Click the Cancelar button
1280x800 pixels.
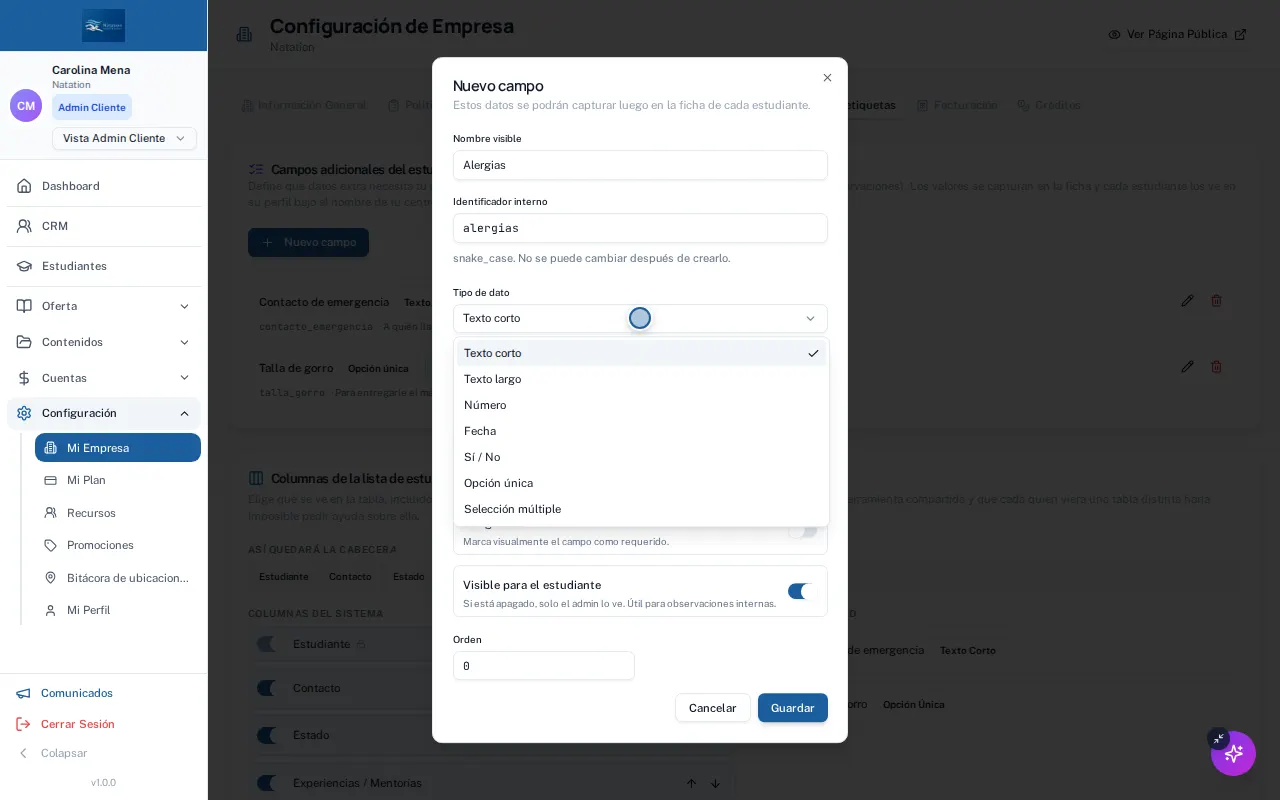pos(713,708)
